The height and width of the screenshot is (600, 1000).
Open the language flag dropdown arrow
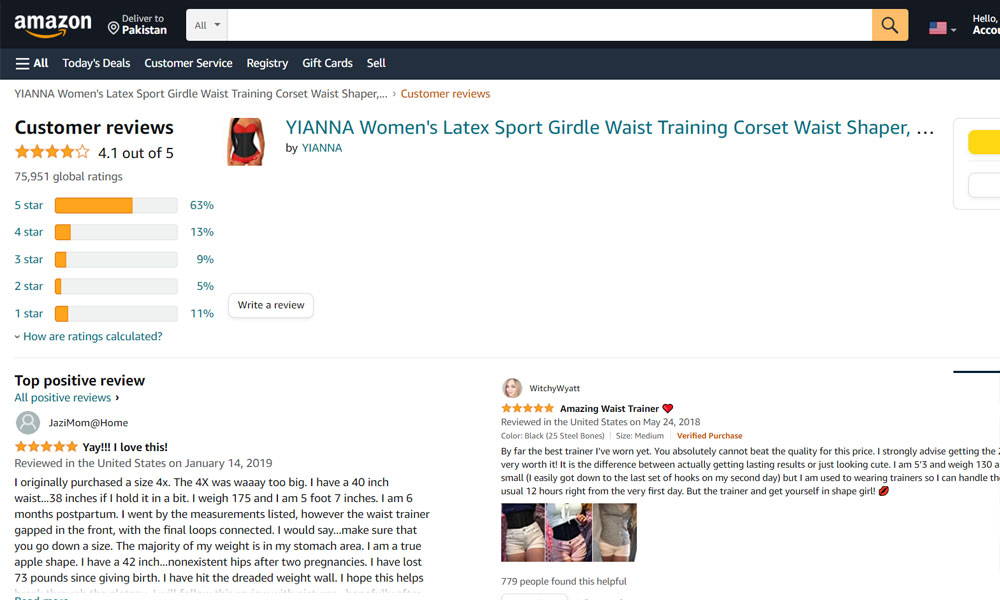click(x=953, y=30)
